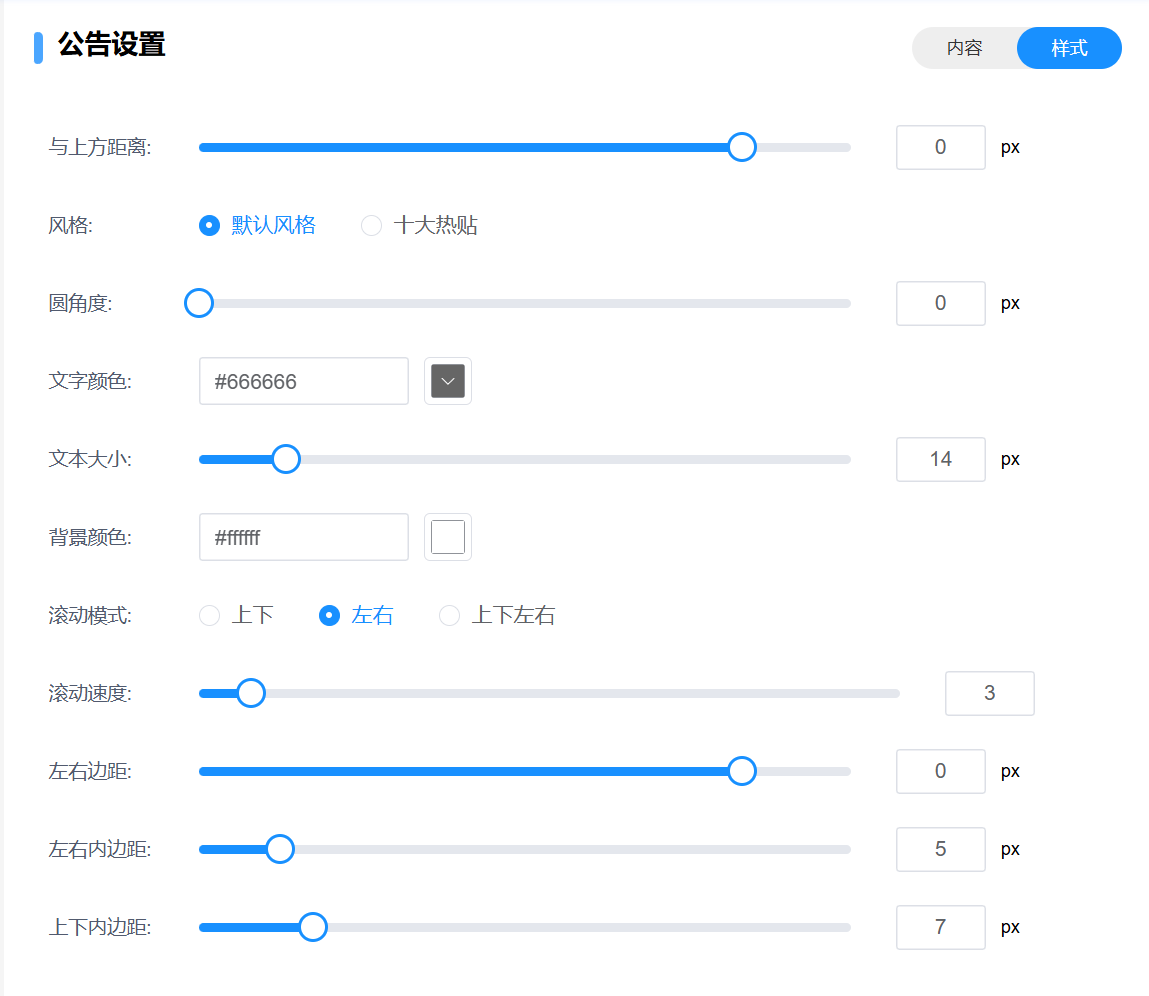Viewport: 1149px width, 996px height.
Task: Select the 十大热贴 style option
Action: tap(371, 226)
